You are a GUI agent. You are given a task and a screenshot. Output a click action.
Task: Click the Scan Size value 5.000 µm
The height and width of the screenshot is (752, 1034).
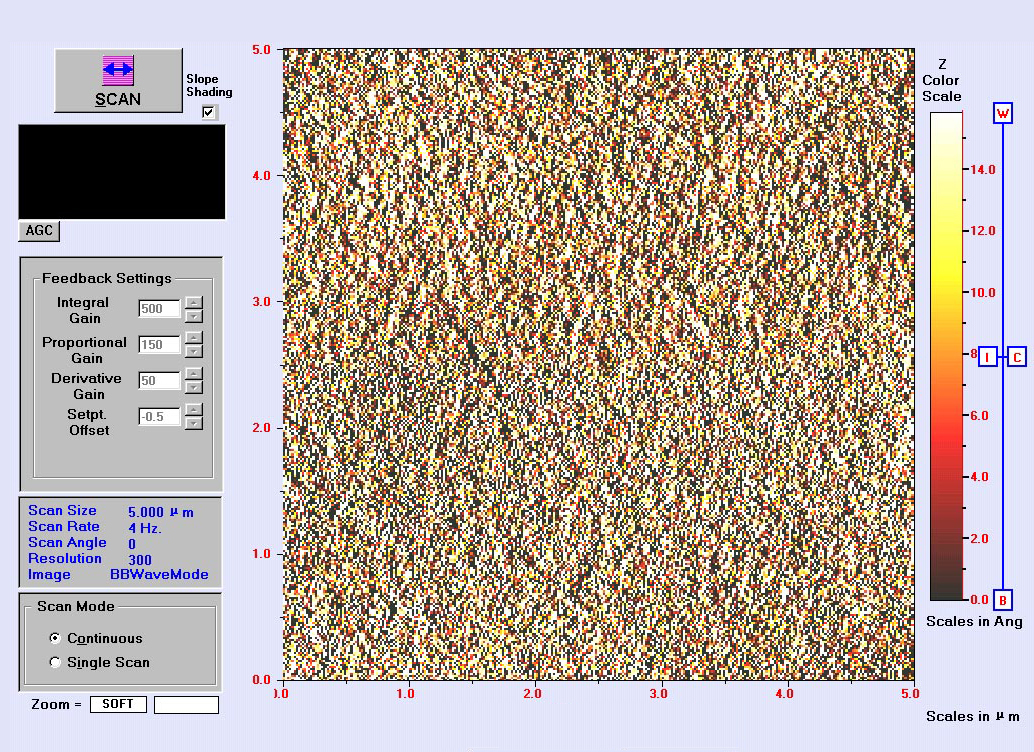click(161, 512)
